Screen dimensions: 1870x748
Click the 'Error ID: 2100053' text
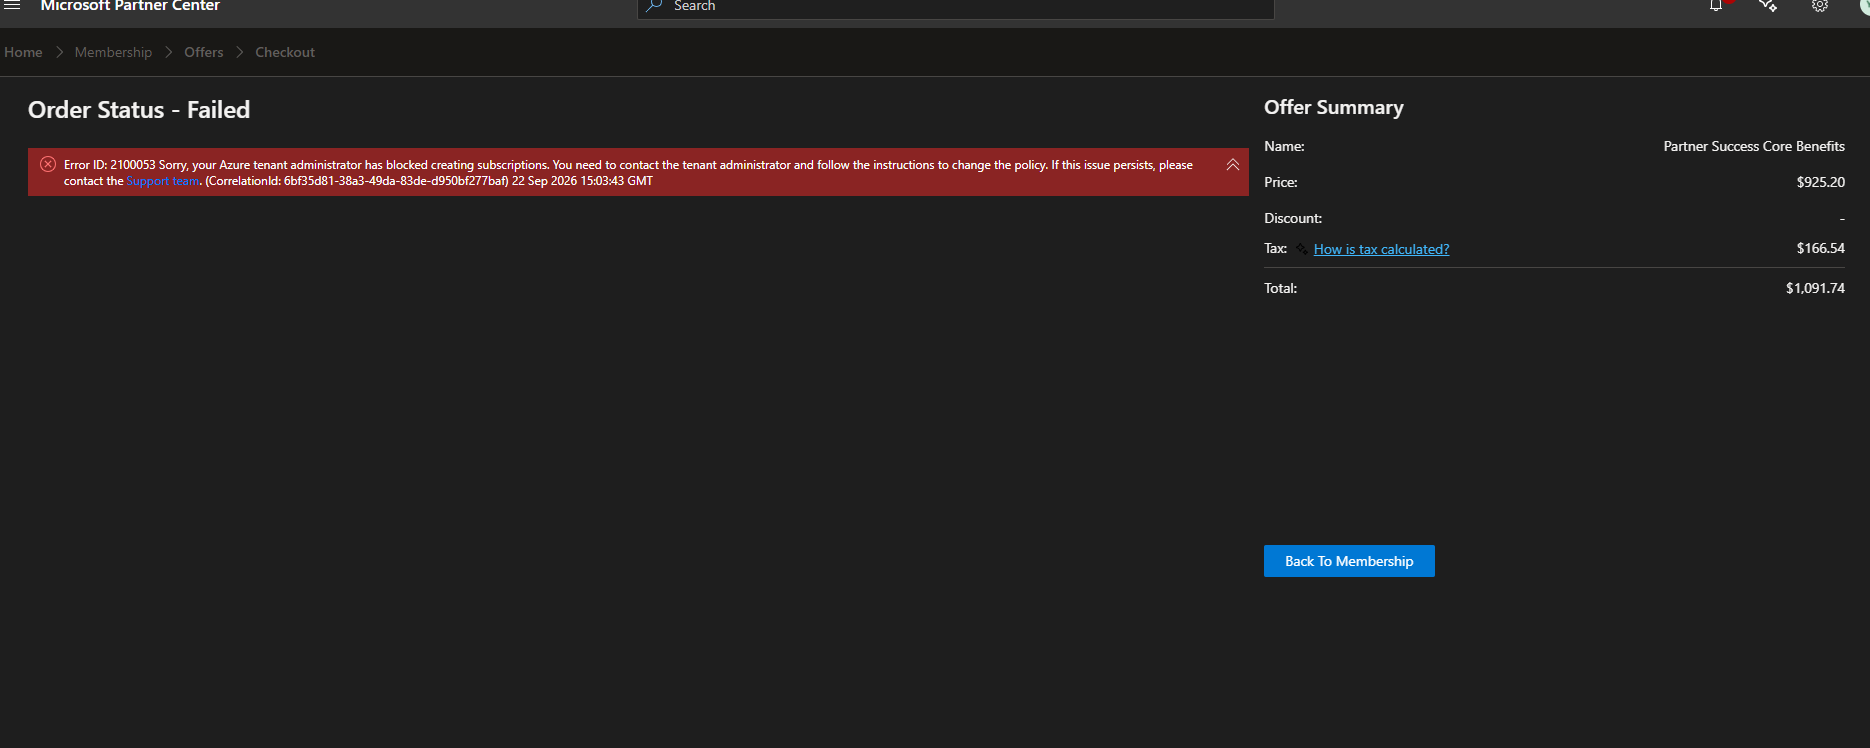tap(110, 165)
